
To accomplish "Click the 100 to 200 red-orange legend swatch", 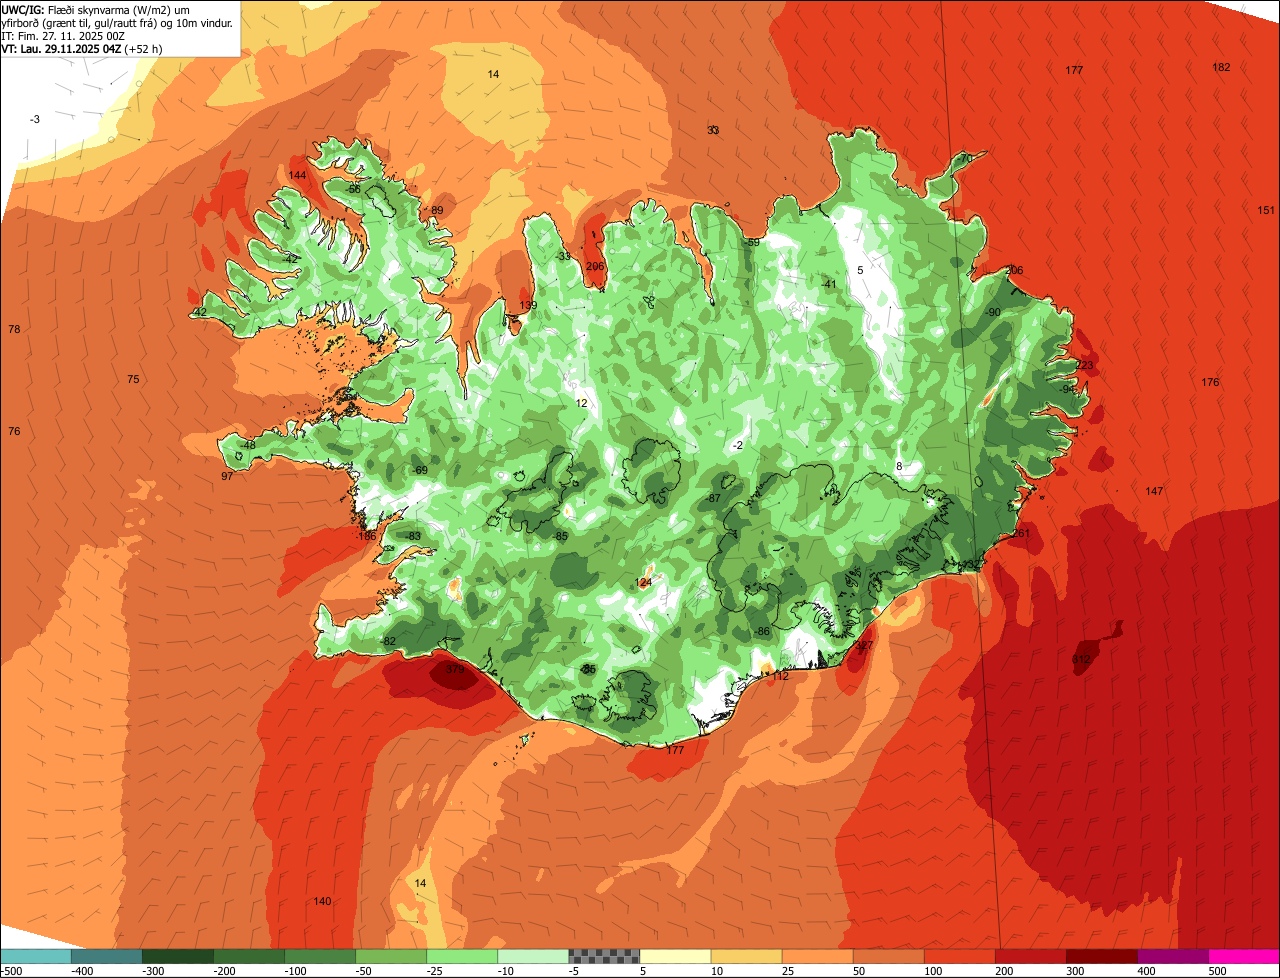I will pyautogui.click(x=958, y=956).
